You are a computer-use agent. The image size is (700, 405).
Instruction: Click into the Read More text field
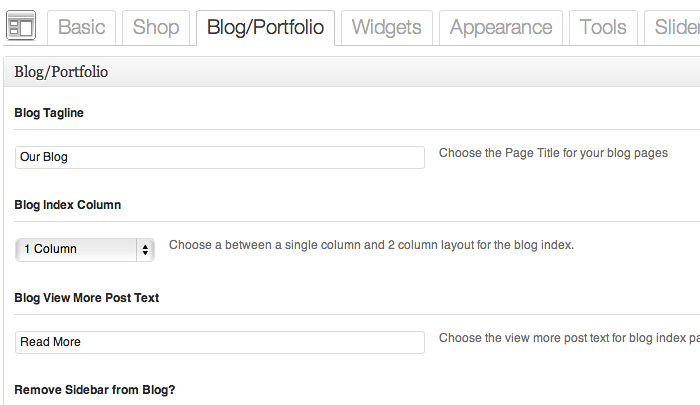point(220,342)
